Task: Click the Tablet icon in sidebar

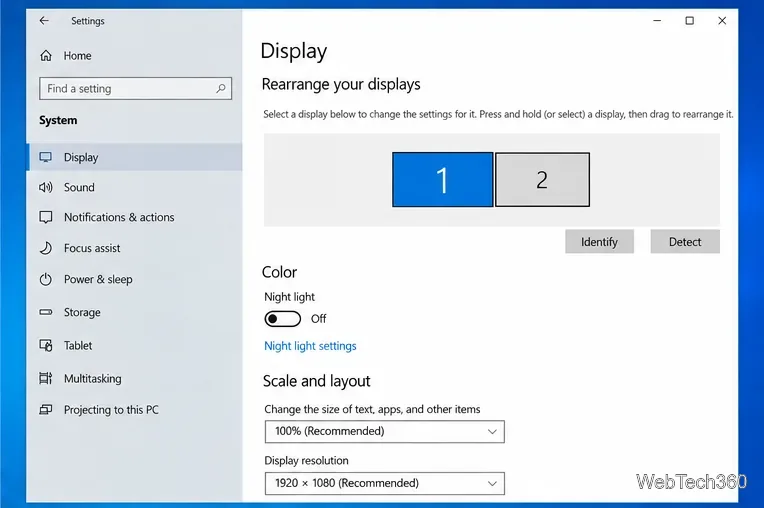Action: pos(46,345)
